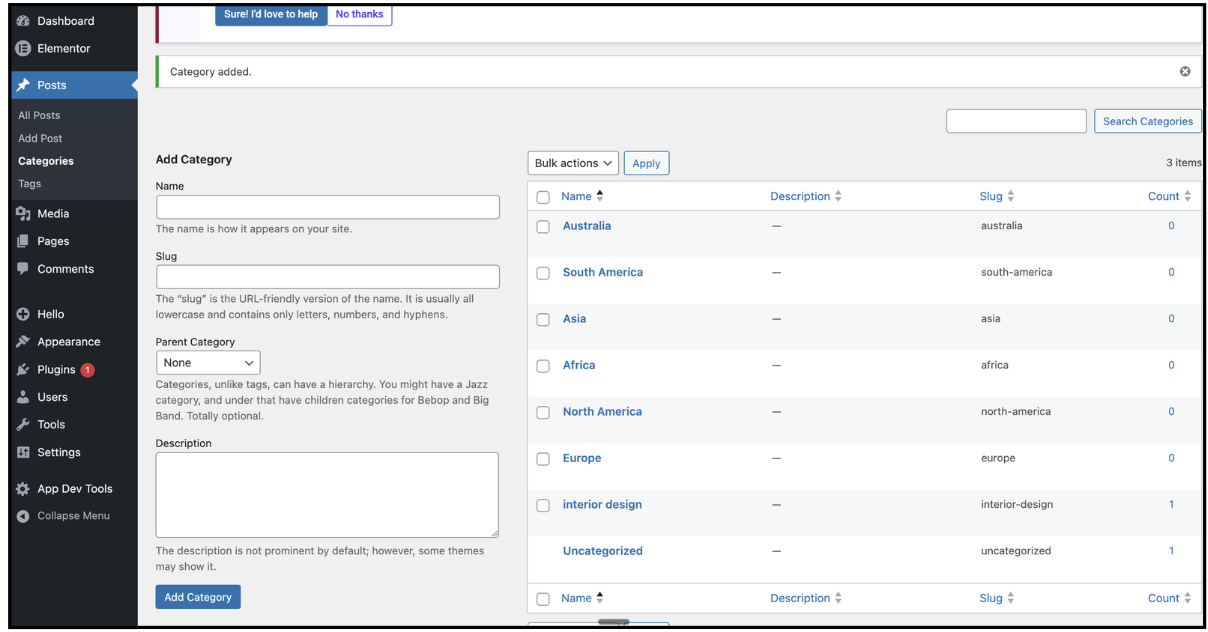The image size is (1208, 632).
Task: Check the Australia category checkbox
Action: coord(543,227)
